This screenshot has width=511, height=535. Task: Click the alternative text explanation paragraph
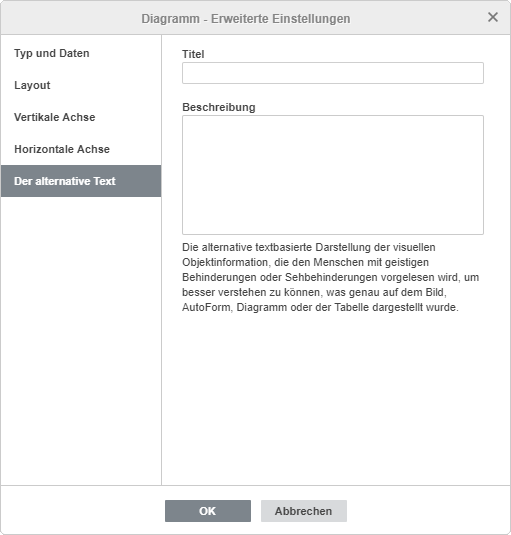tap(331, 277)
